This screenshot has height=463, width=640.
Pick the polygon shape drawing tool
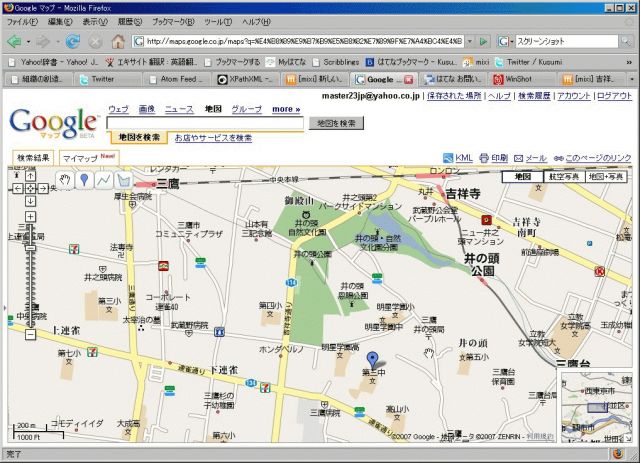click(x=123, y=180)
